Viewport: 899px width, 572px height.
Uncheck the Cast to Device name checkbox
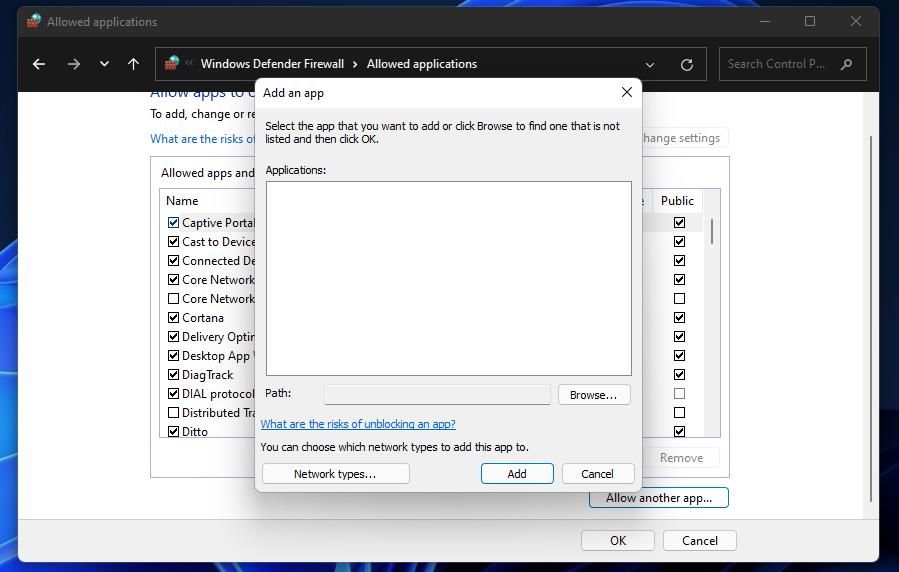point(173,241)
